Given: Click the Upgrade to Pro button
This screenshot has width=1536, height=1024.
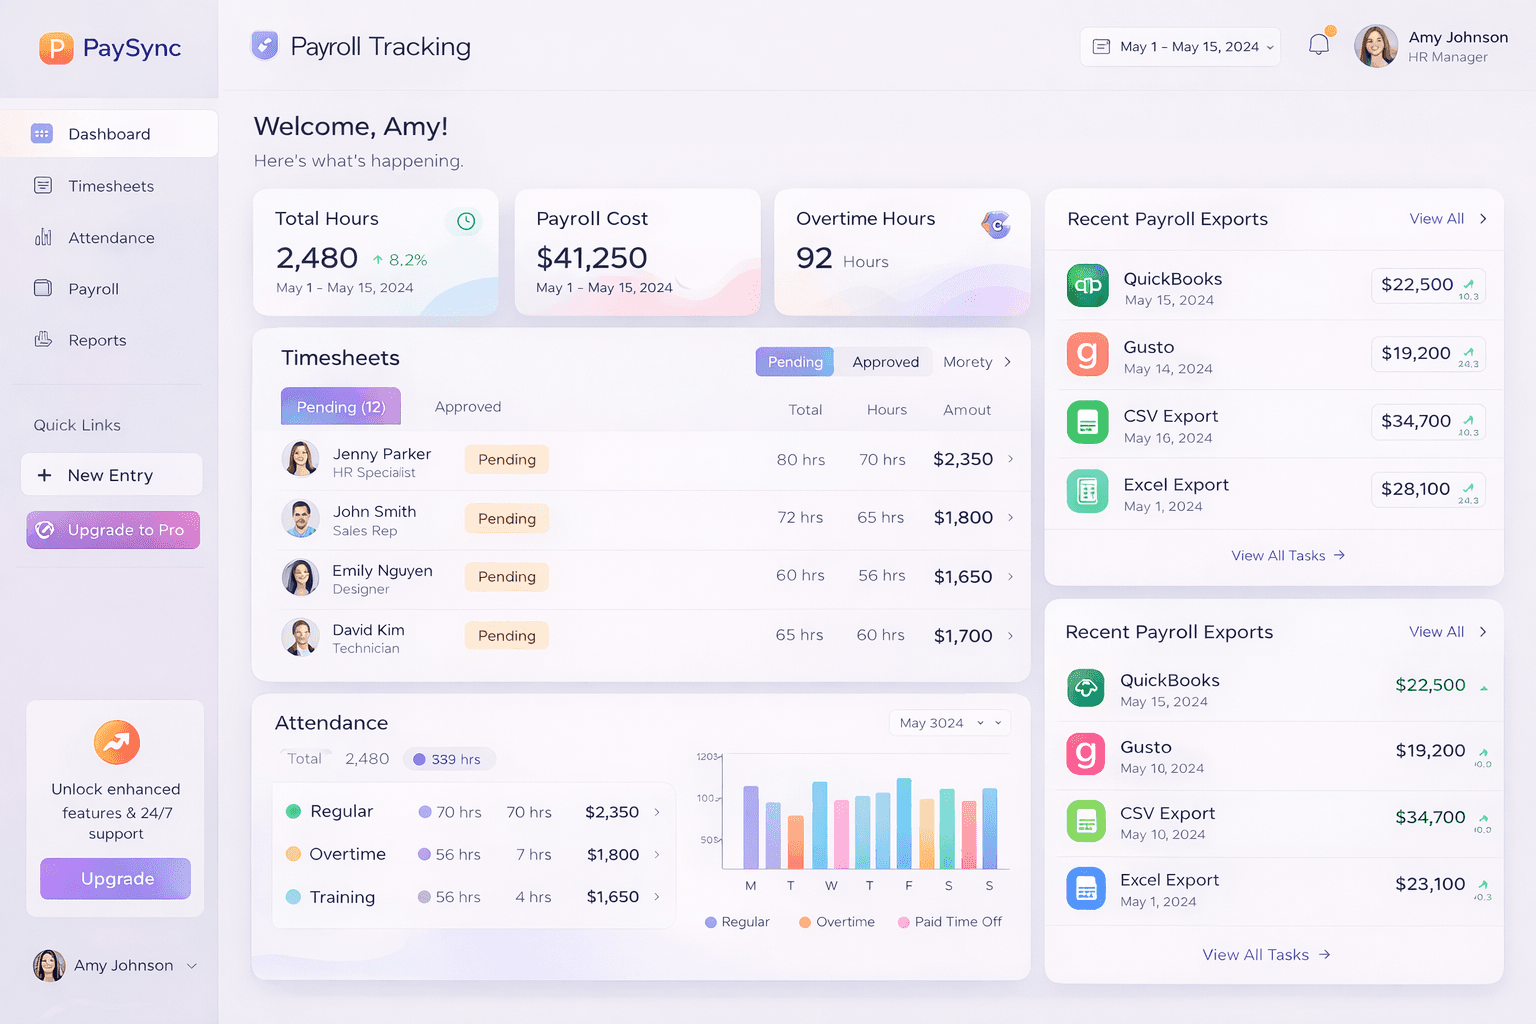Looking at the screenshot, I should (x=112, y=530).
